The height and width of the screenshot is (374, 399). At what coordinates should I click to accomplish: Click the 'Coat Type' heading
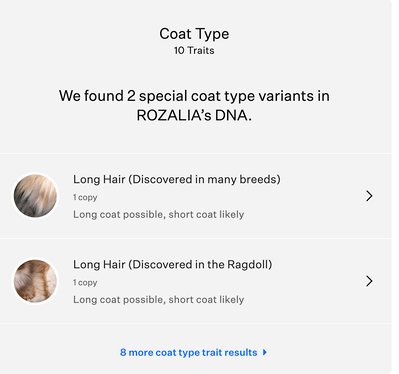194,34
